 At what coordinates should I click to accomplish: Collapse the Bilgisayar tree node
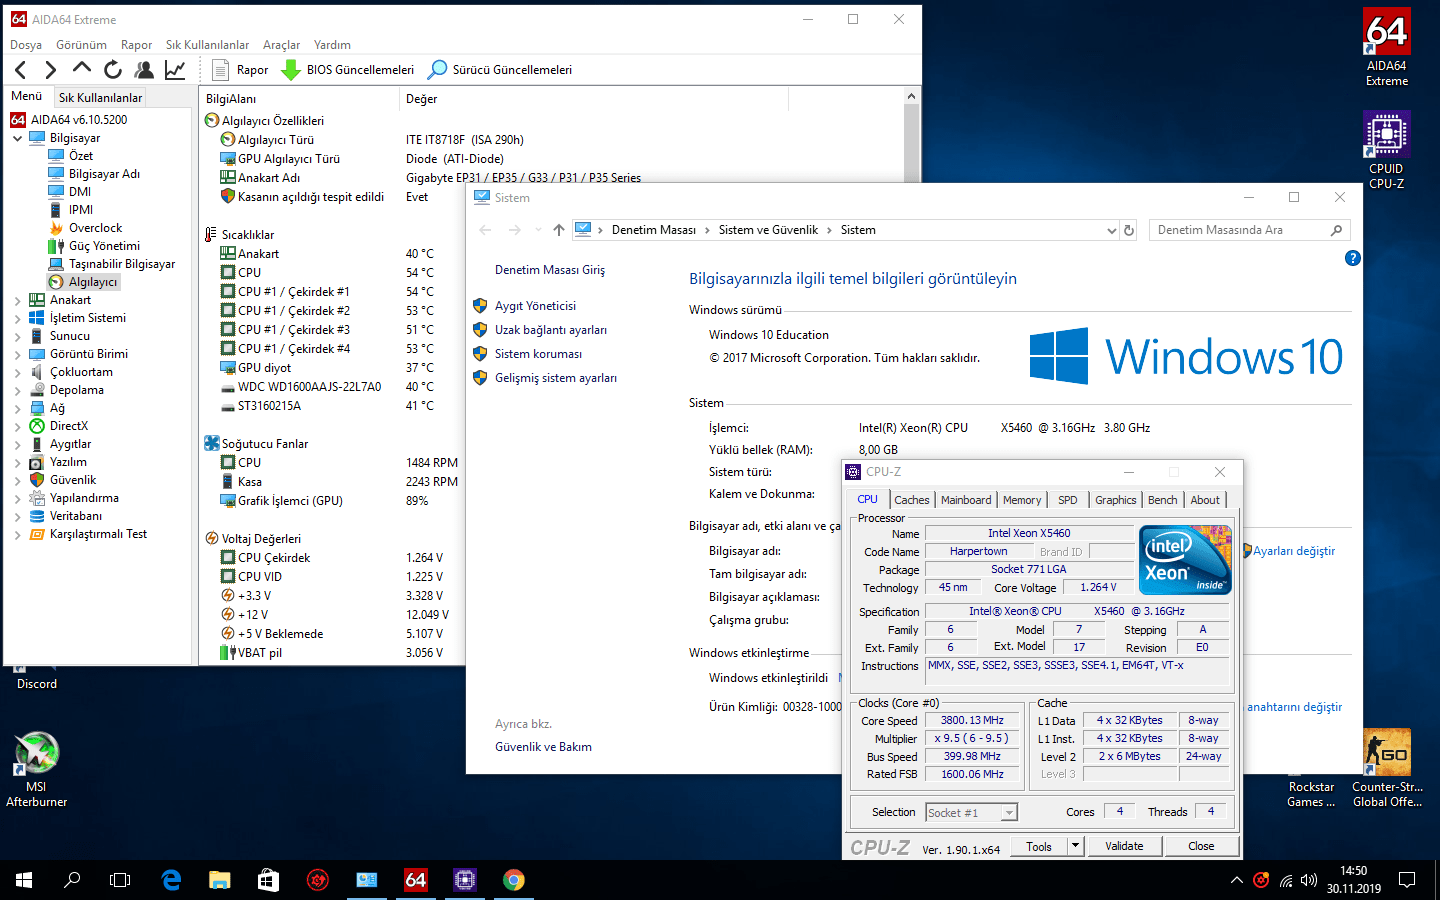18,138
